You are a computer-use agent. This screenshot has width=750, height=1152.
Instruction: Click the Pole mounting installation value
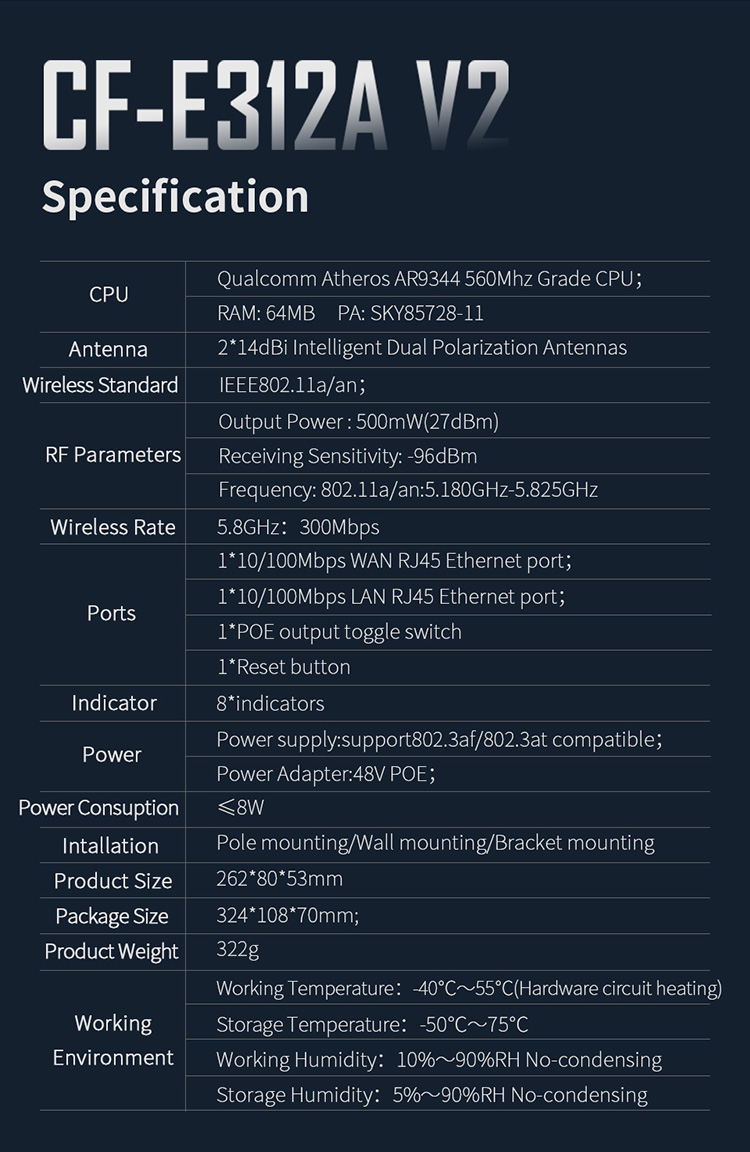coord(435,843)
